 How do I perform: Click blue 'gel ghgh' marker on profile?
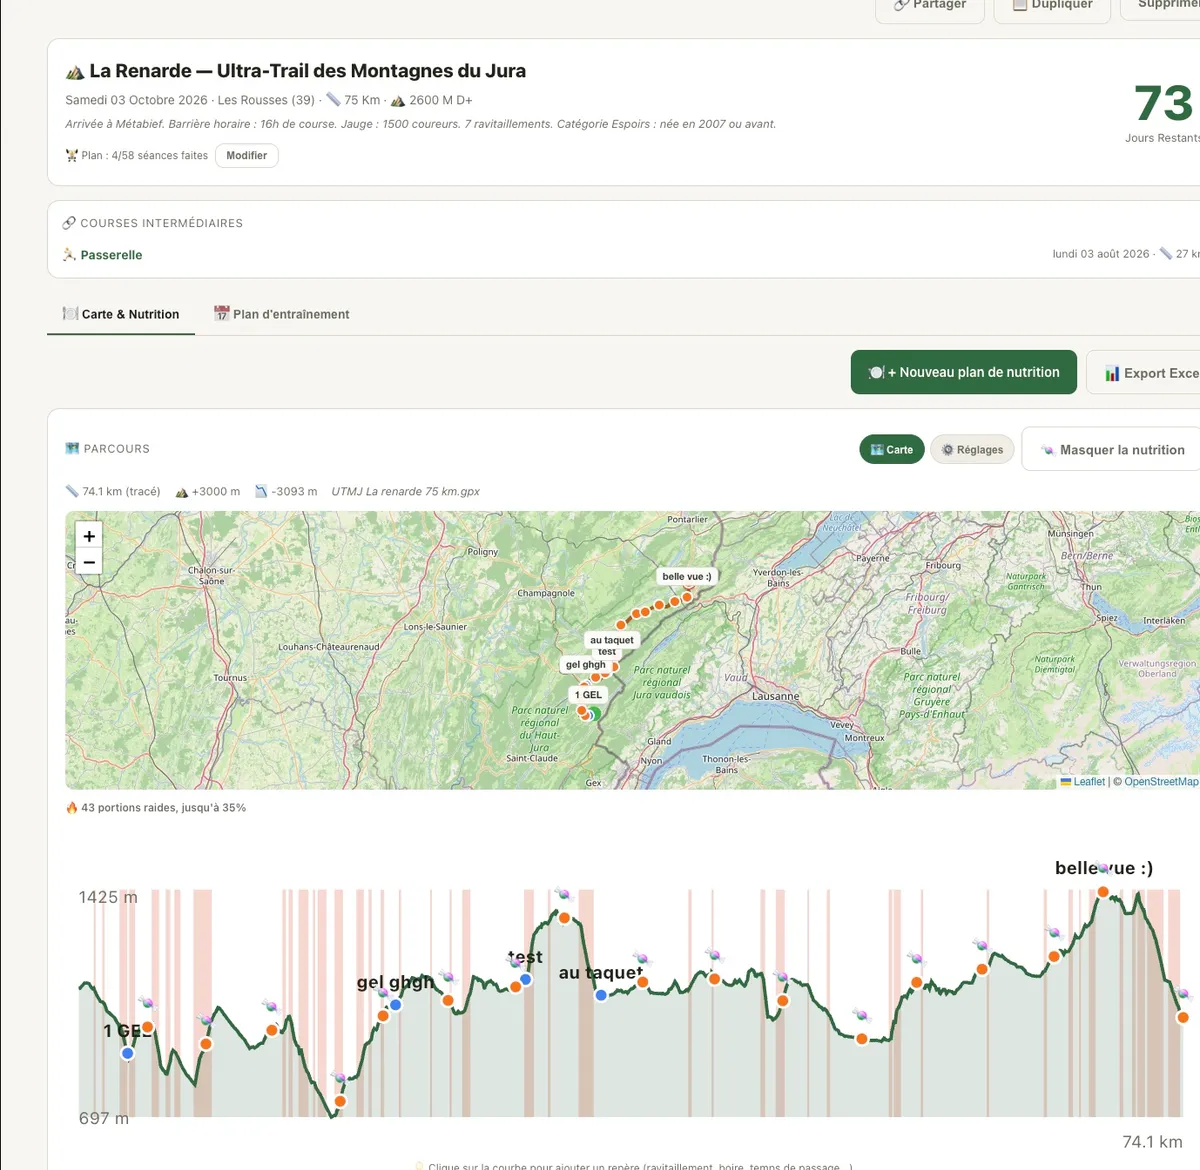[x=396, y=1005]
